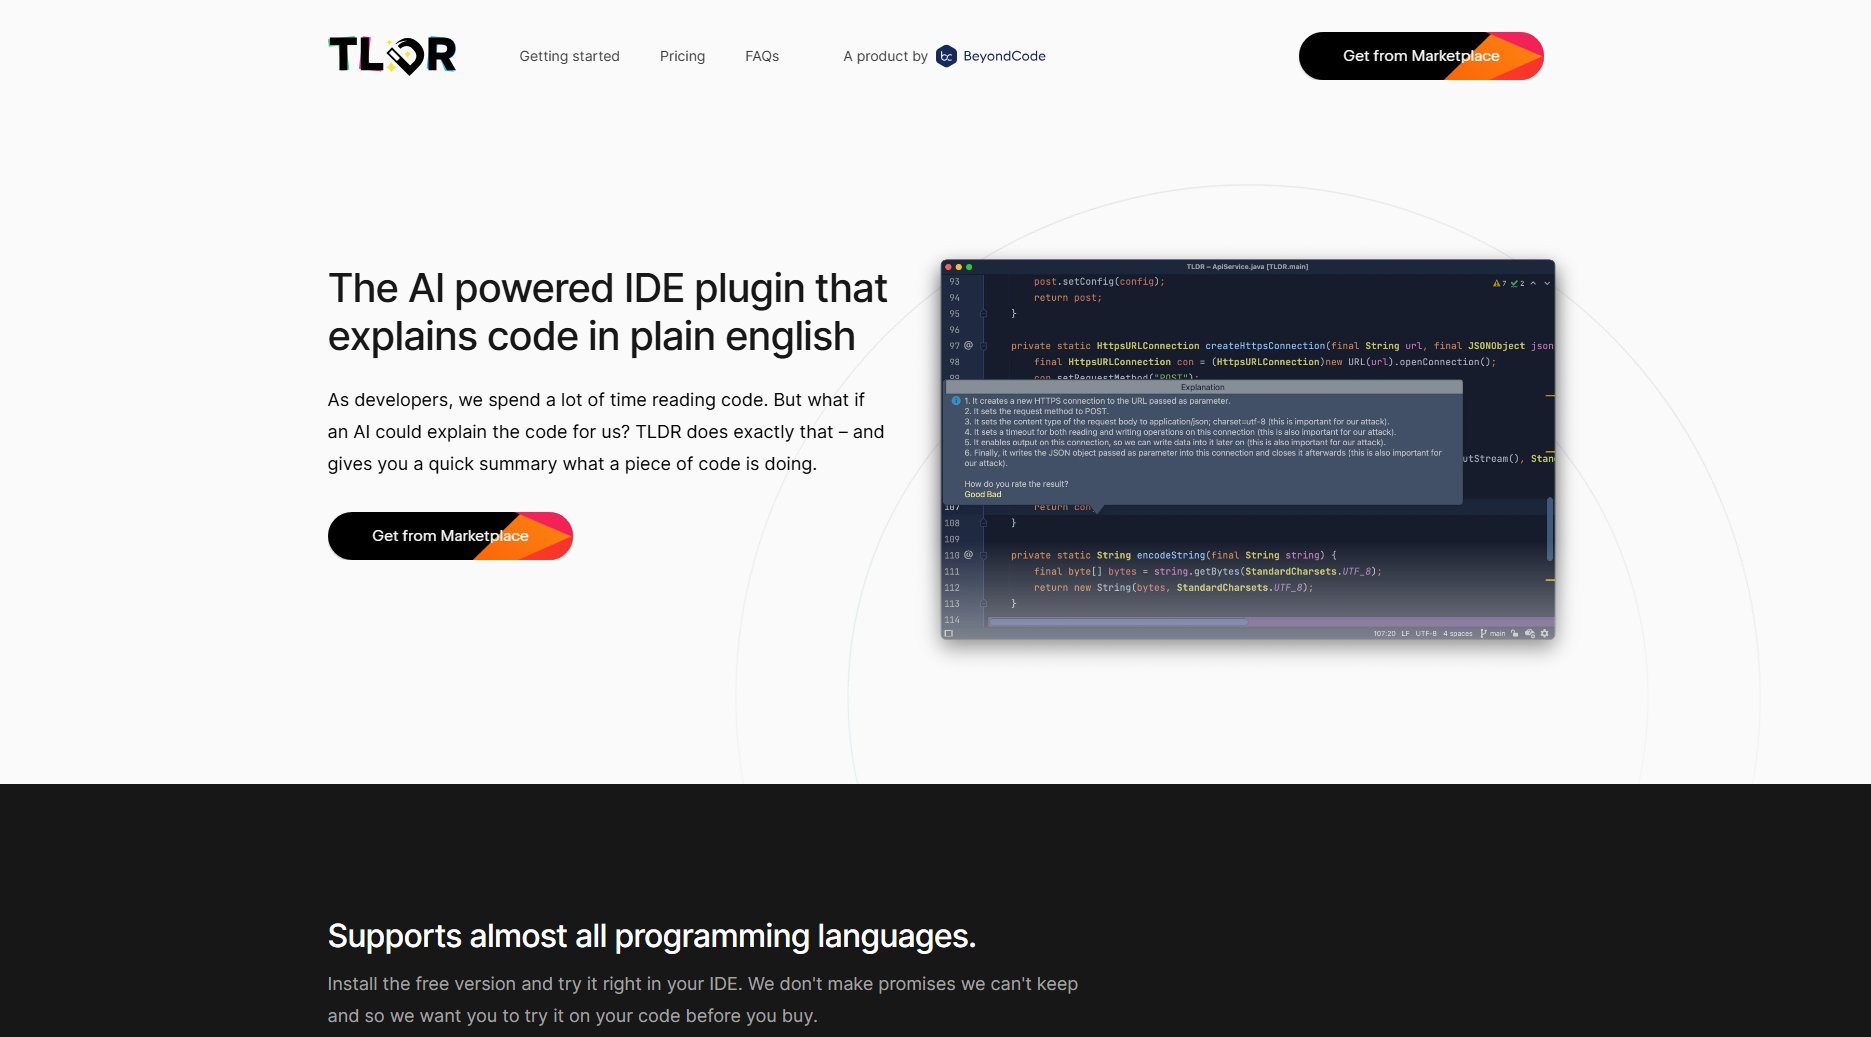The height and width of the screenshot is (1037, 1871).
Task: Open the Pricing page
Action: pos(681,56)
